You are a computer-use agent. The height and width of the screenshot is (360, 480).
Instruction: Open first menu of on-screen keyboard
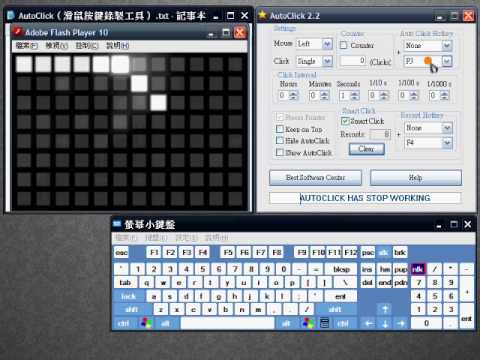point(126,238)
